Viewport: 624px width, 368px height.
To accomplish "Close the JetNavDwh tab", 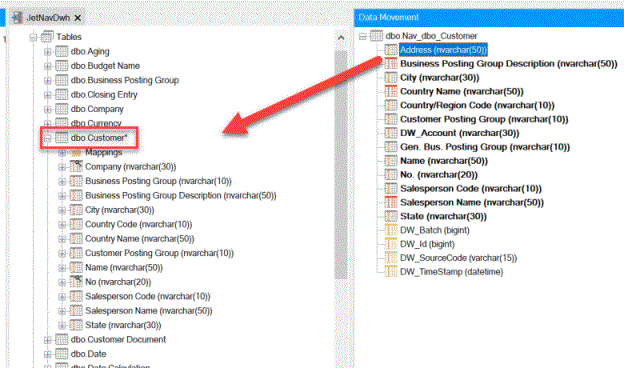I will 78,18.
